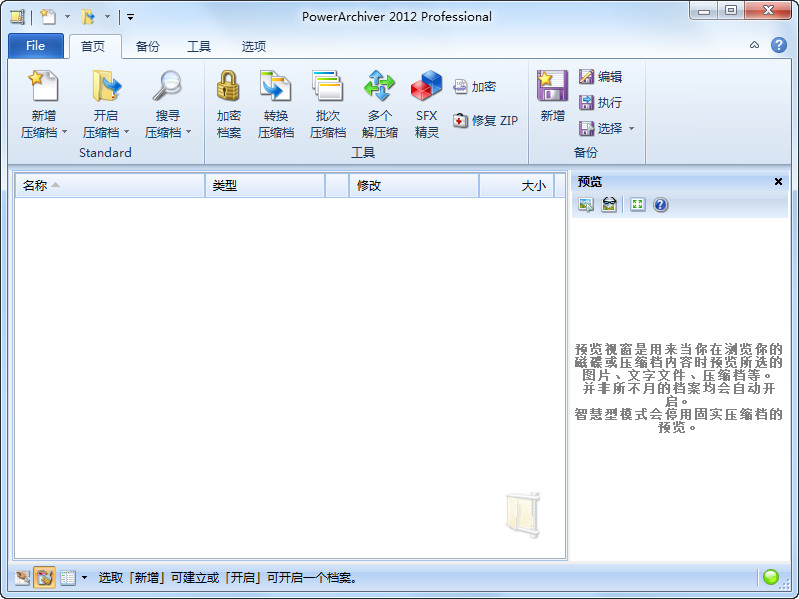Click the 多个解压缩 multi-extract icon
Screen dimensions: 799x599
380,86
